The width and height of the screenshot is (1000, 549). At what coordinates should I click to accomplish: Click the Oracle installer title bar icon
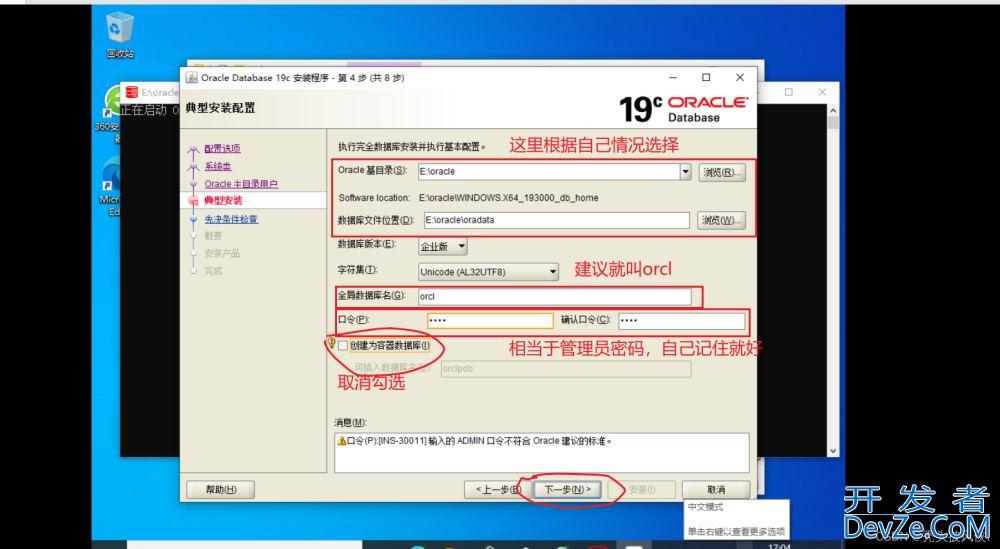click(x=191, y=78)
